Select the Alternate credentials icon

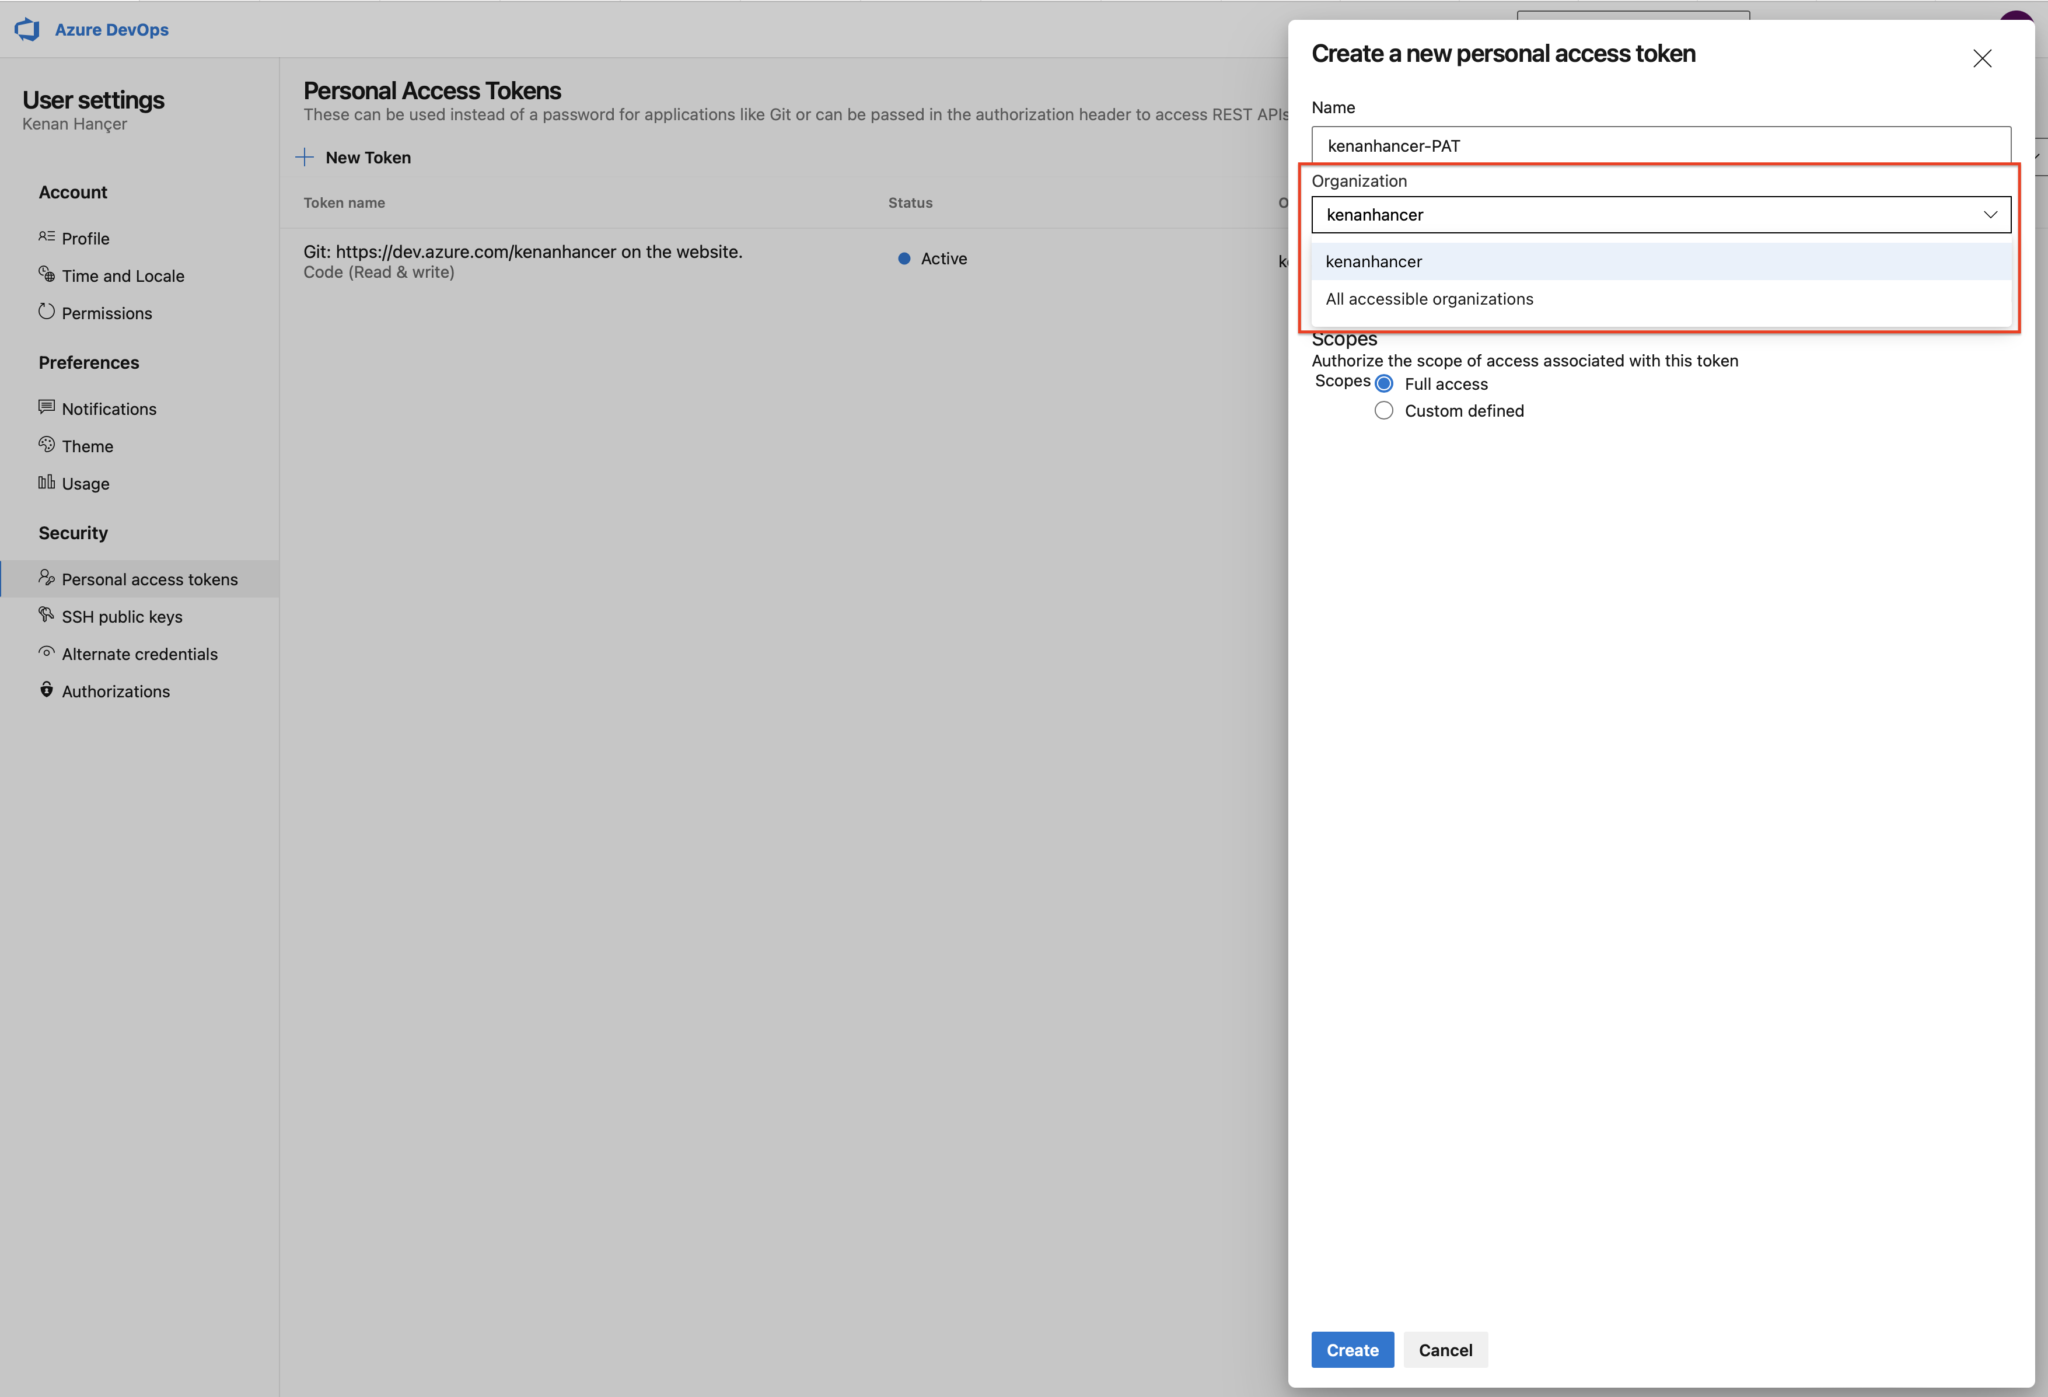pyautogui.click(x=46, y=652)
